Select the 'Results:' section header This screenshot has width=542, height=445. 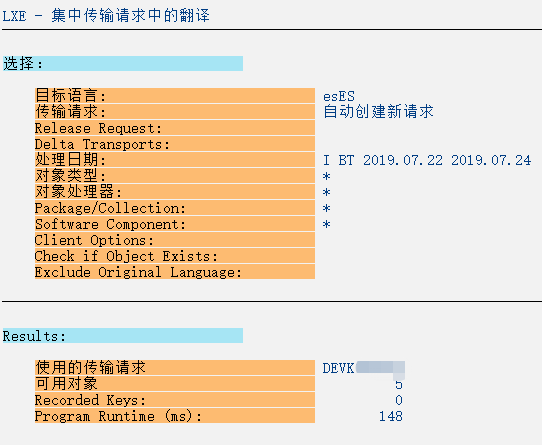pos(123,336)
